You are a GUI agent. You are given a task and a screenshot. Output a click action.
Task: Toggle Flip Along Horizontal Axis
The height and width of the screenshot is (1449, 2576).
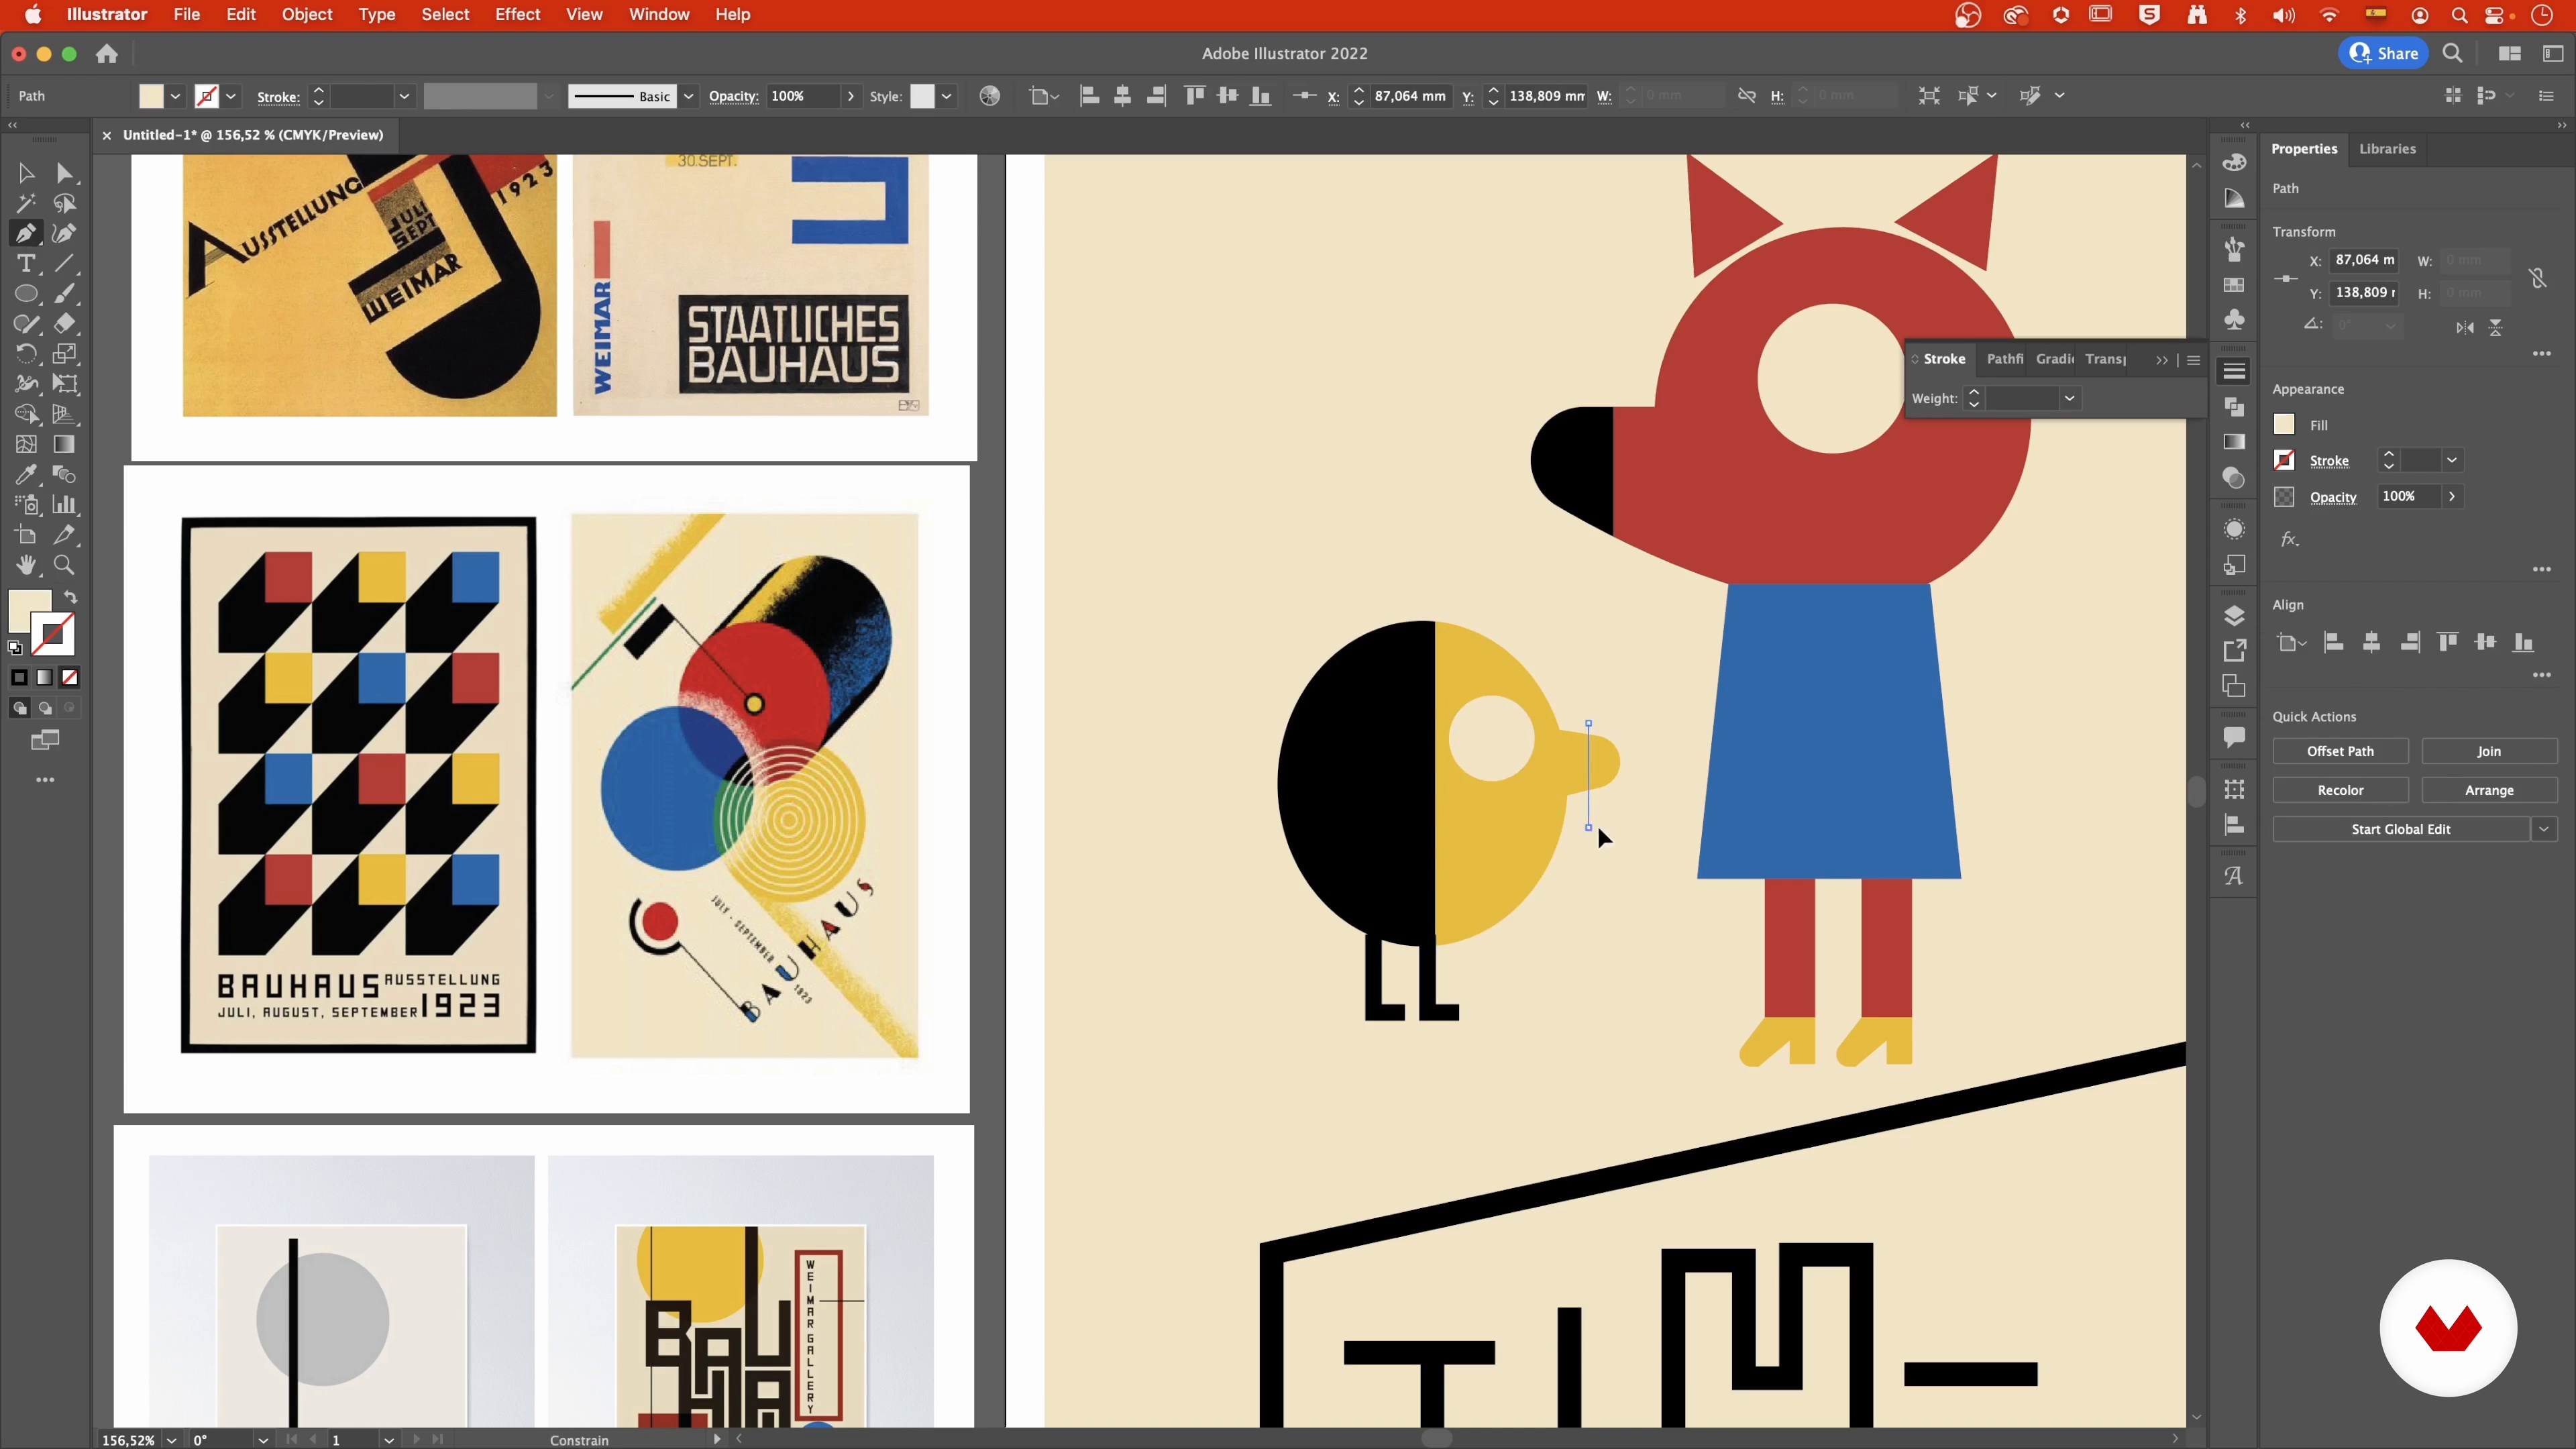(x=2465, y=328)
